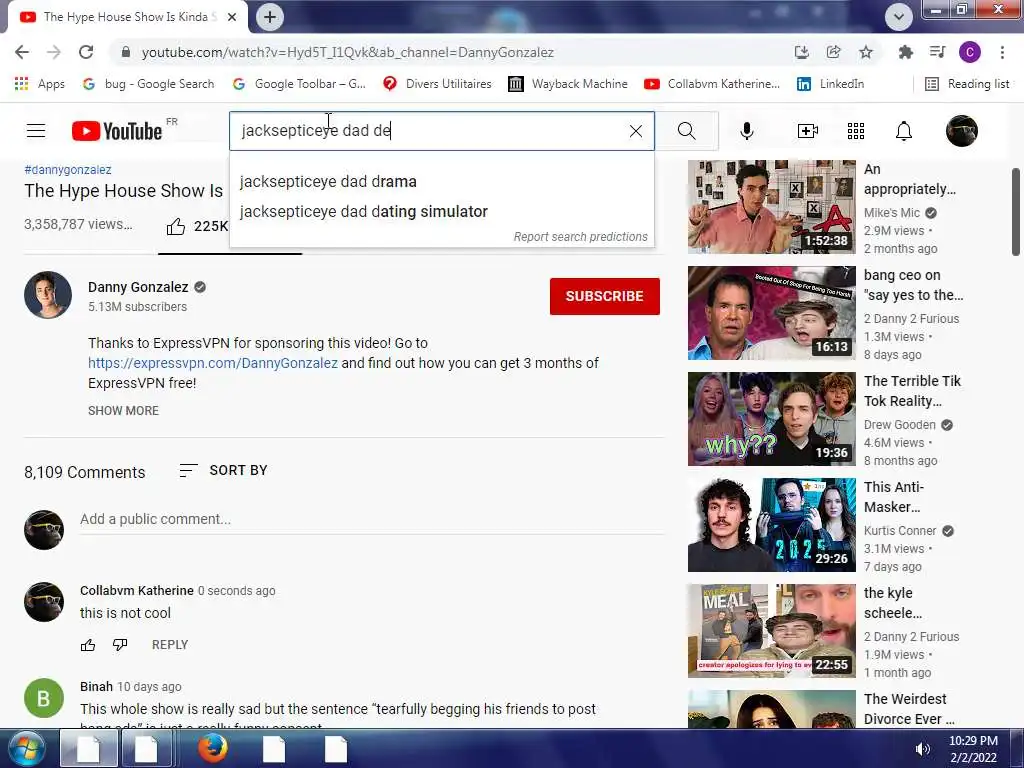Bookmark this page with the star icon

[866, 52]
